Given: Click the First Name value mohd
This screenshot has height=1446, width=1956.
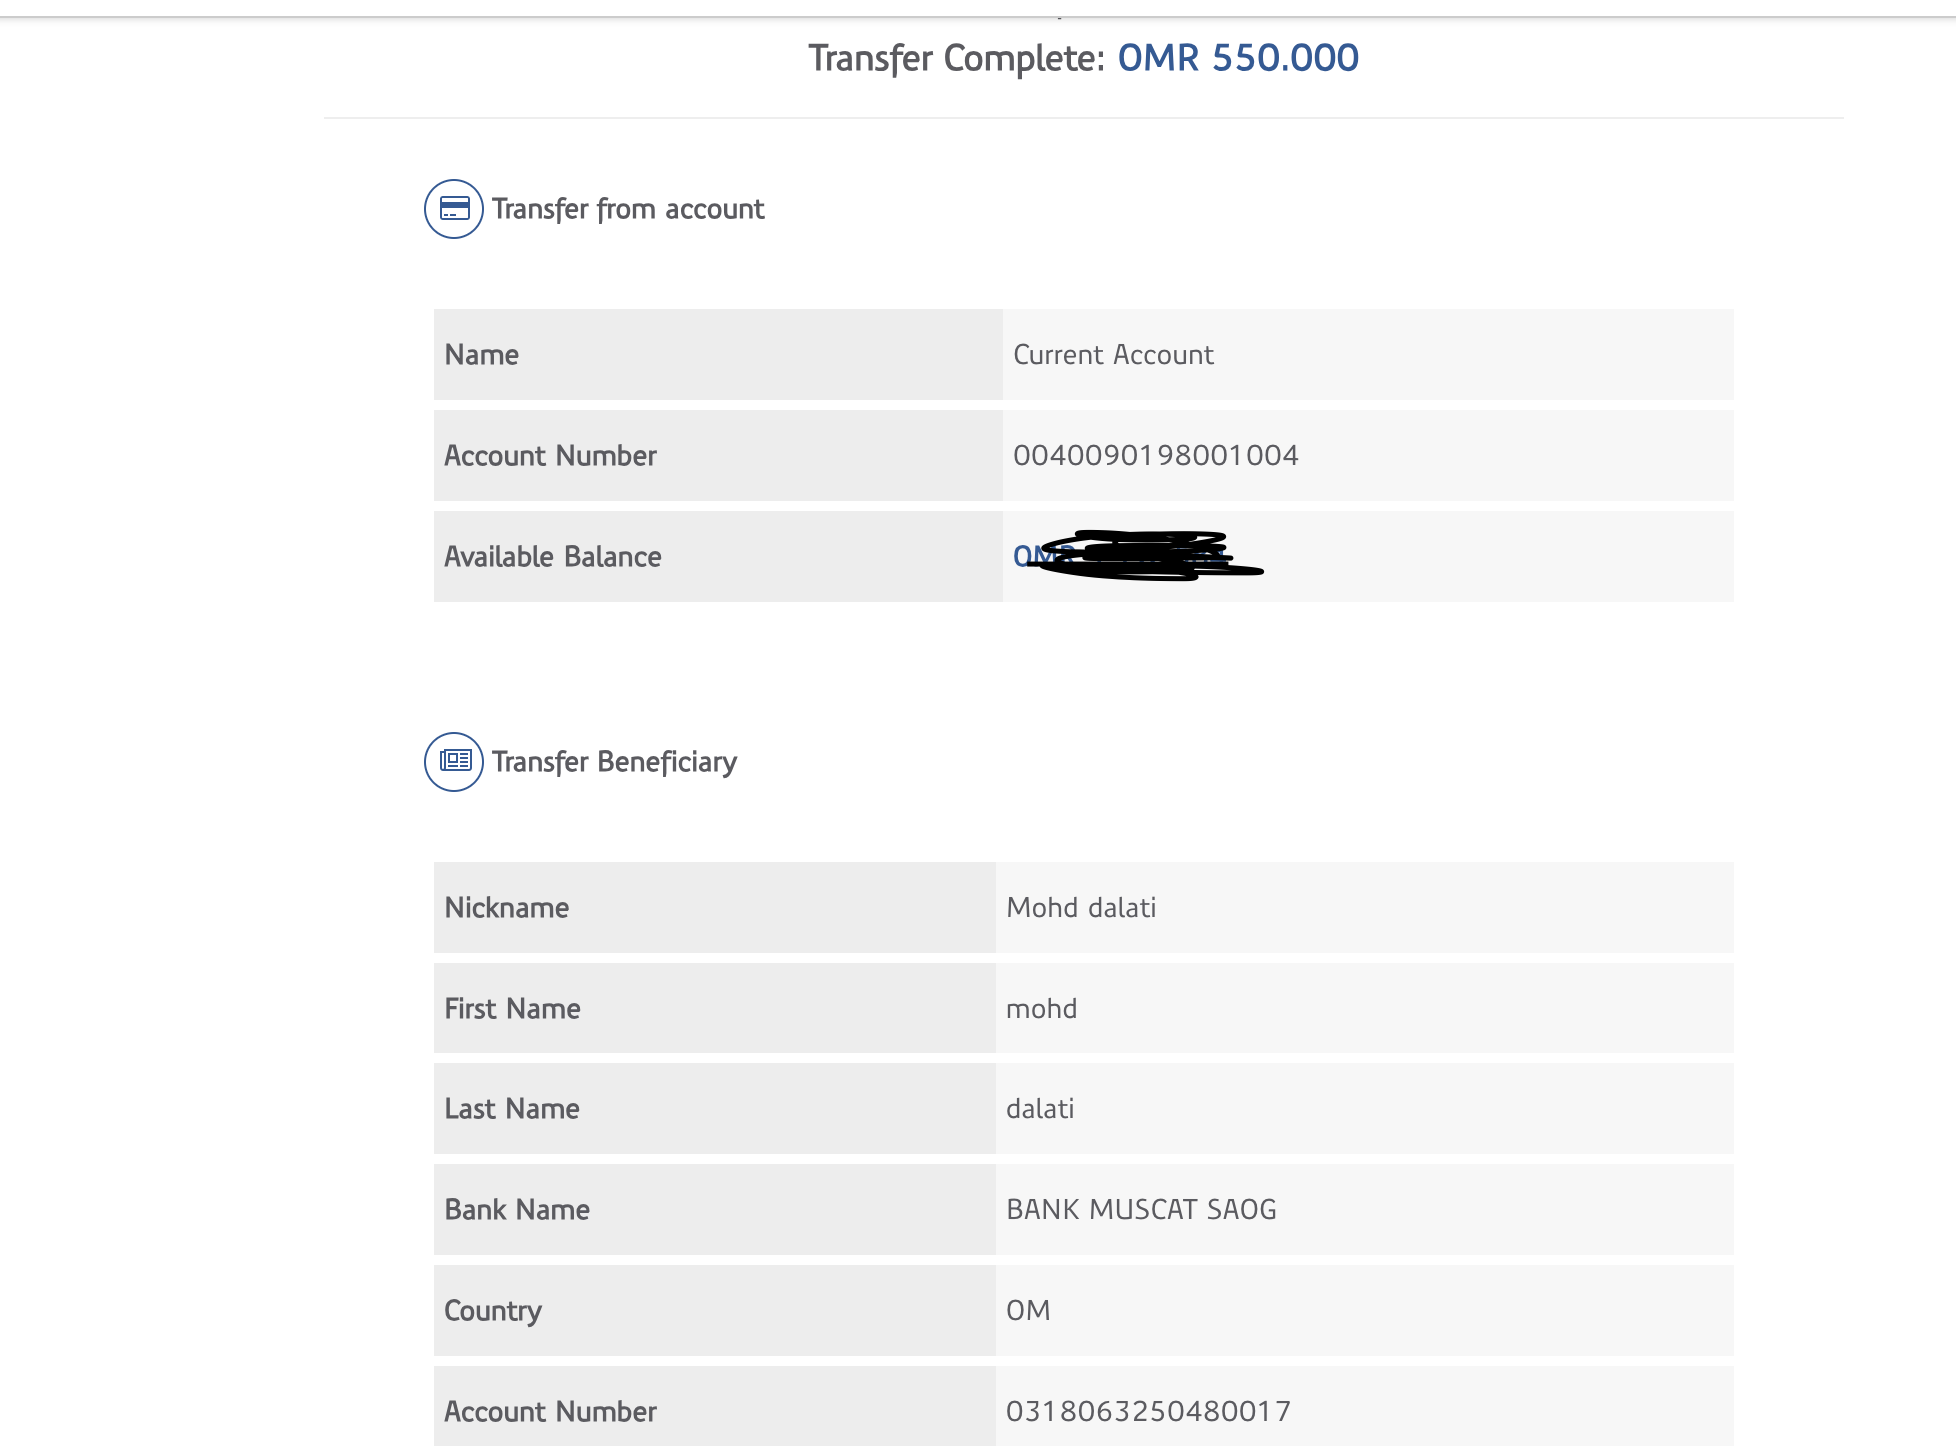Looking at the screenshot, I should [x=1041, y=1009].
